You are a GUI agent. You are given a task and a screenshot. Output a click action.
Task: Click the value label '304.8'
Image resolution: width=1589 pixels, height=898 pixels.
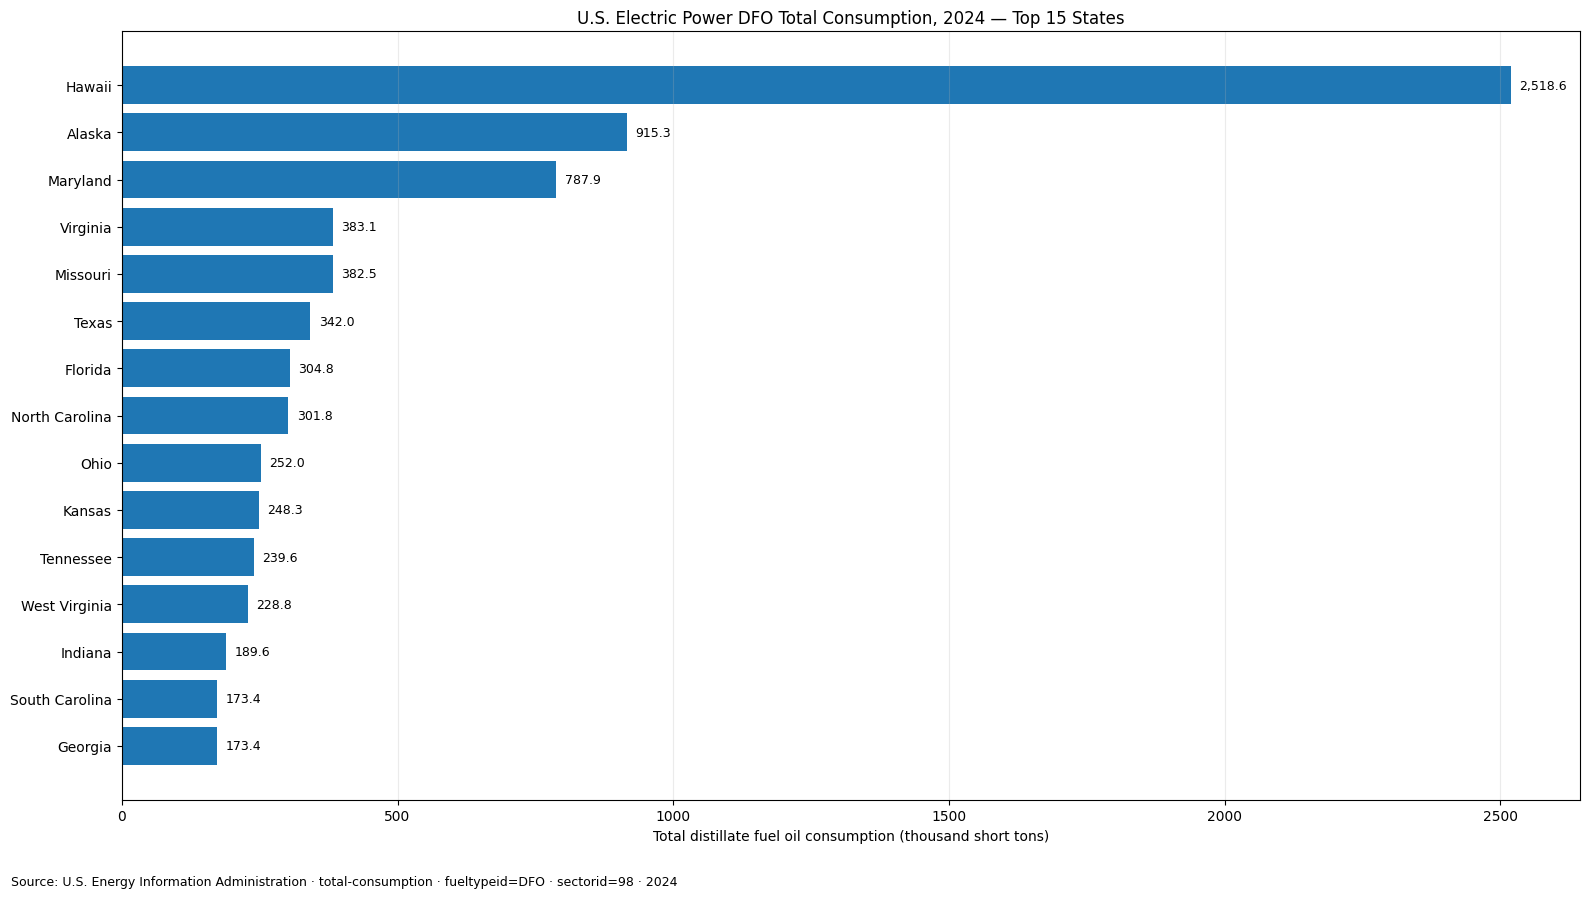click(316, 369)
